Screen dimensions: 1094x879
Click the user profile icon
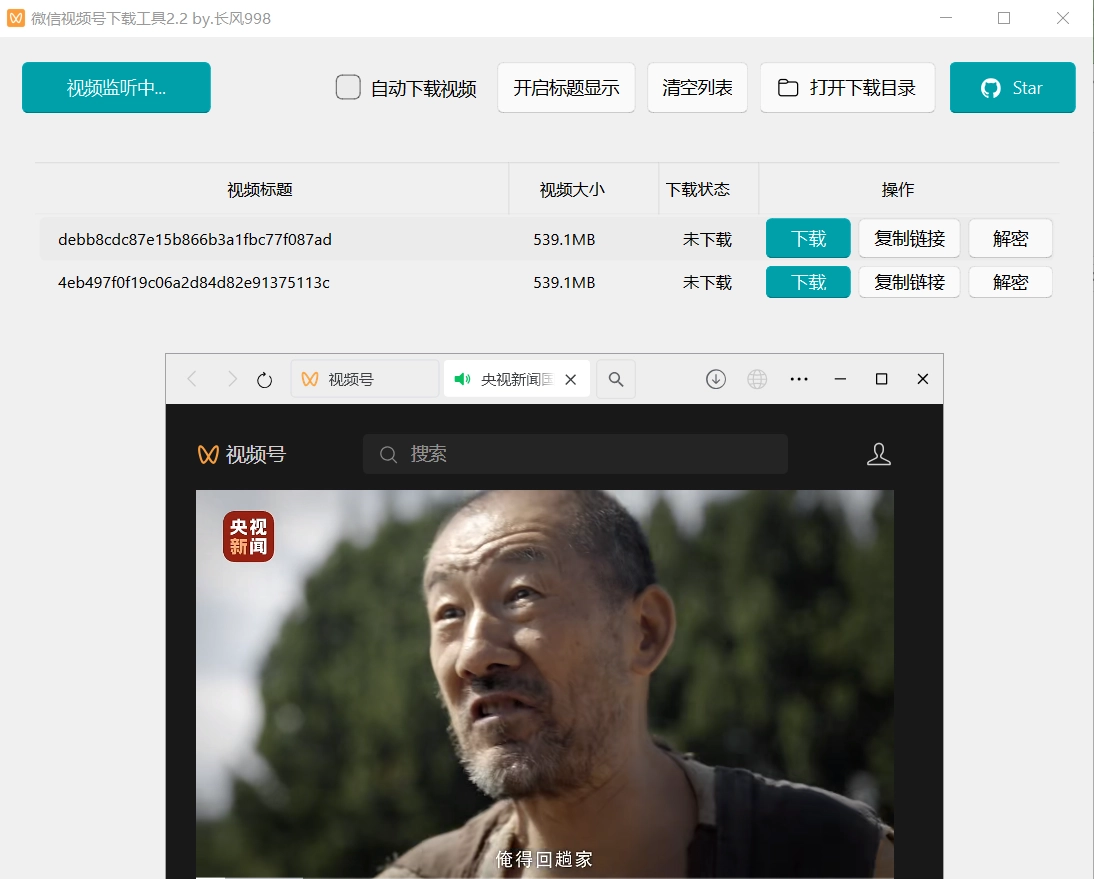[878, 454]
